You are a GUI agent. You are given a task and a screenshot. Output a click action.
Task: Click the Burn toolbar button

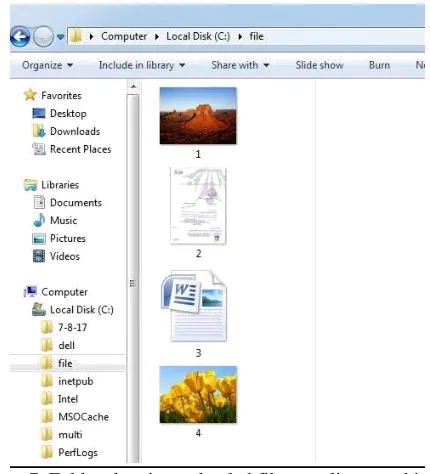tap(379, 65)
